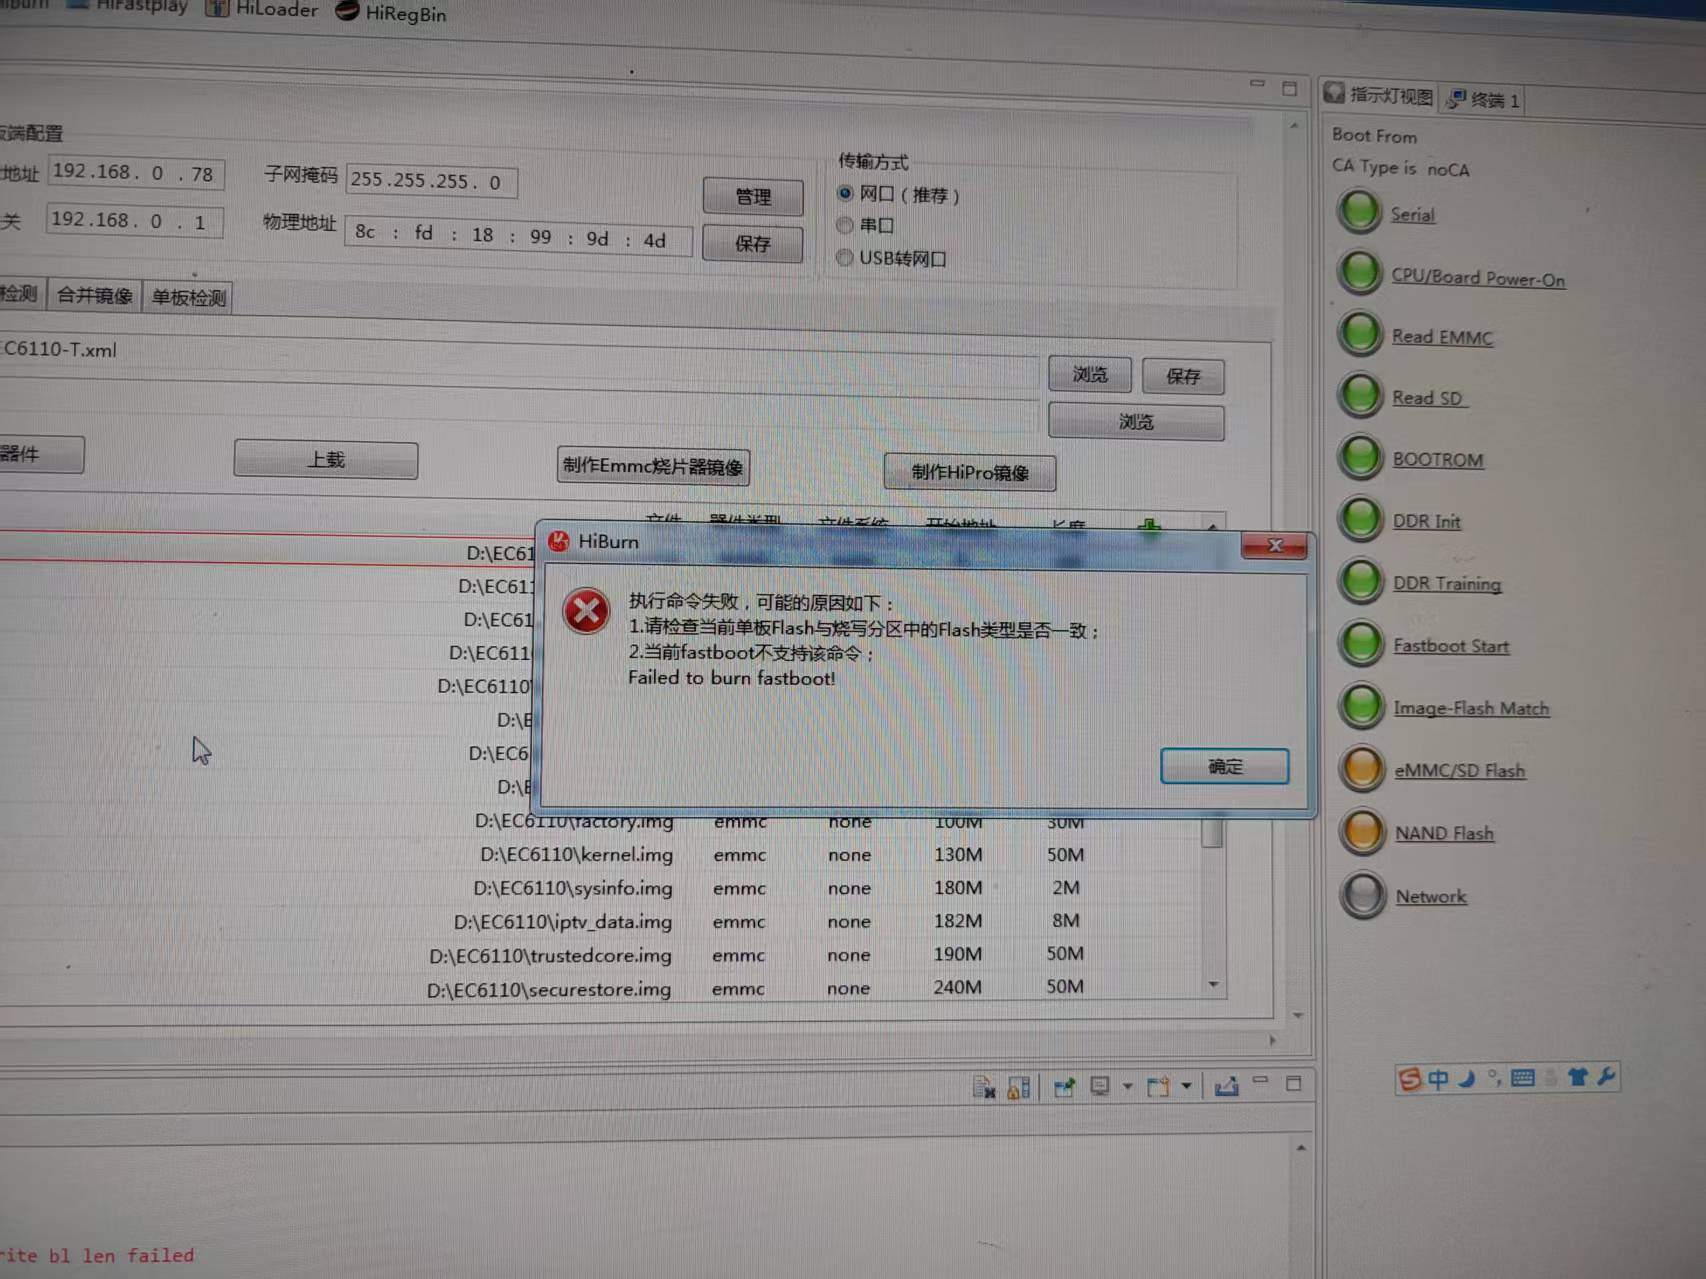Open the Fastboot Start link
The height and width of the screenshot is (1279, 1706).
pos(1451,646)
